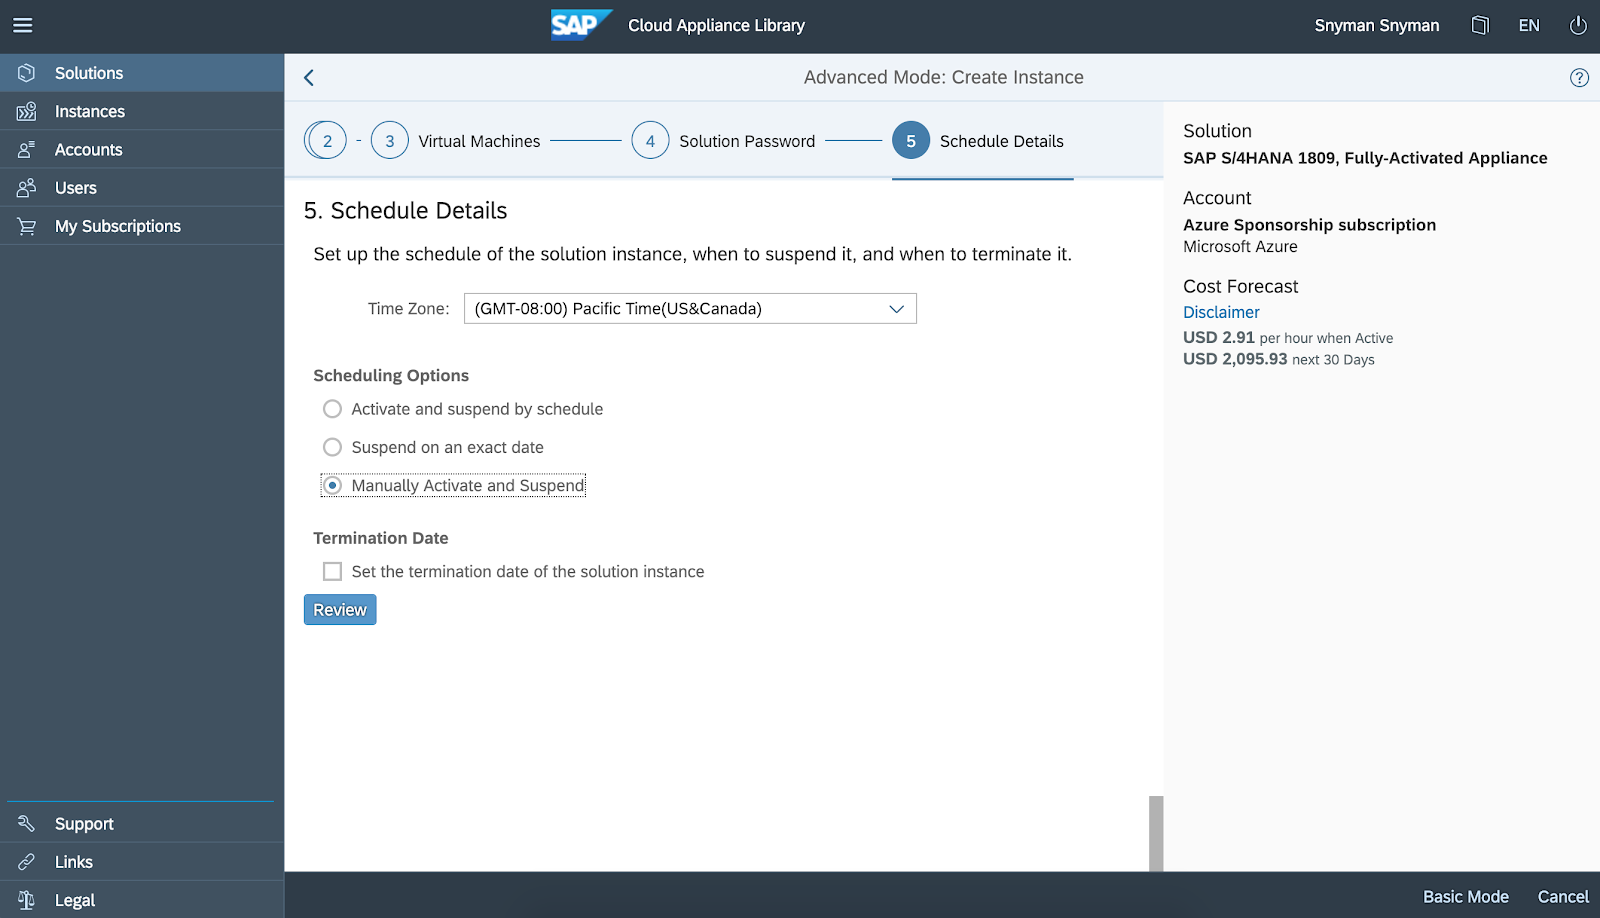
Task: Open Accounts in the sidebar
Action: click(x=142, y=150)
